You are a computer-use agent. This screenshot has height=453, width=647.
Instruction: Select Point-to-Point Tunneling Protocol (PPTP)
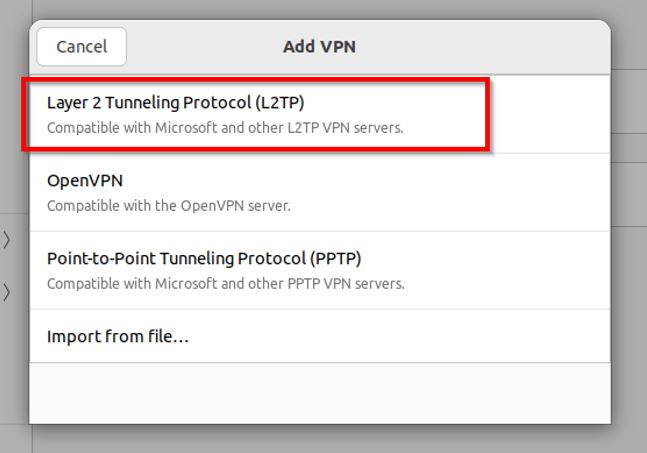pos(204,258)
